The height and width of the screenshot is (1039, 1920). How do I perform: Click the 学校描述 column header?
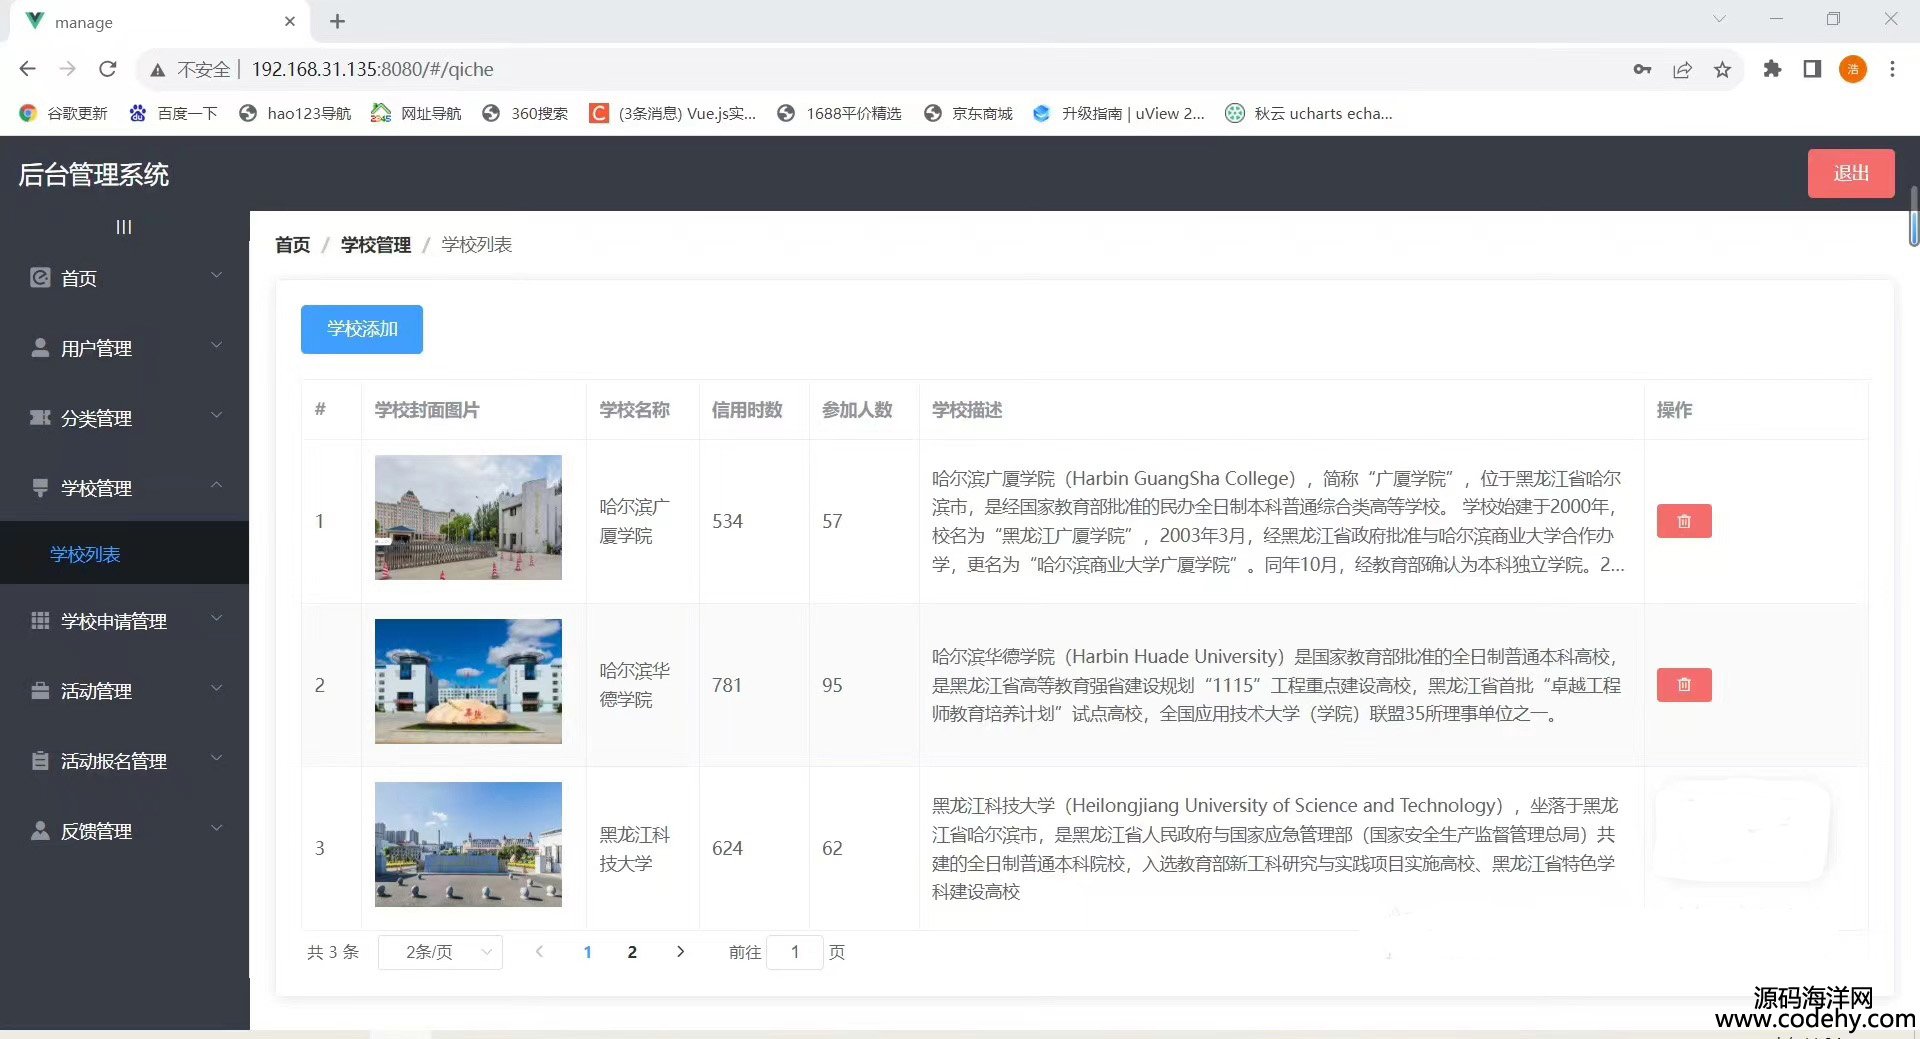pos(967,410)
